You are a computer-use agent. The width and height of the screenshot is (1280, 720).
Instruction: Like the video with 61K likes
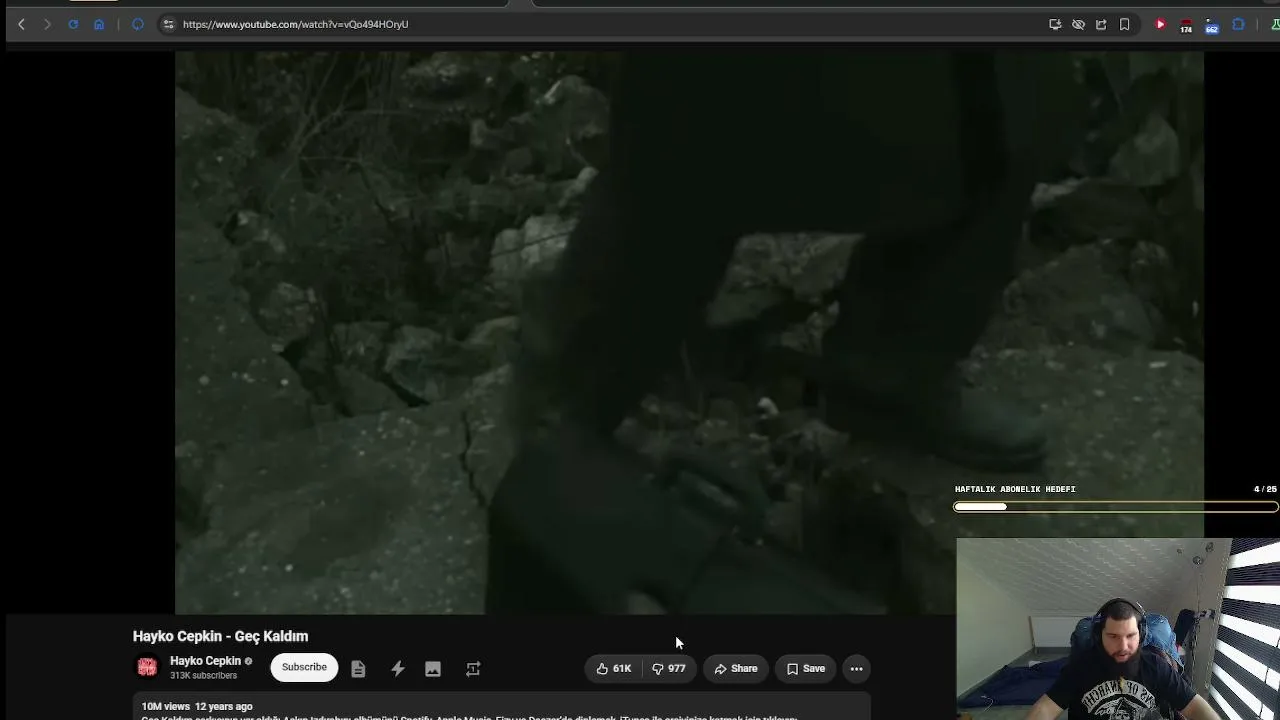click(613, 668)
